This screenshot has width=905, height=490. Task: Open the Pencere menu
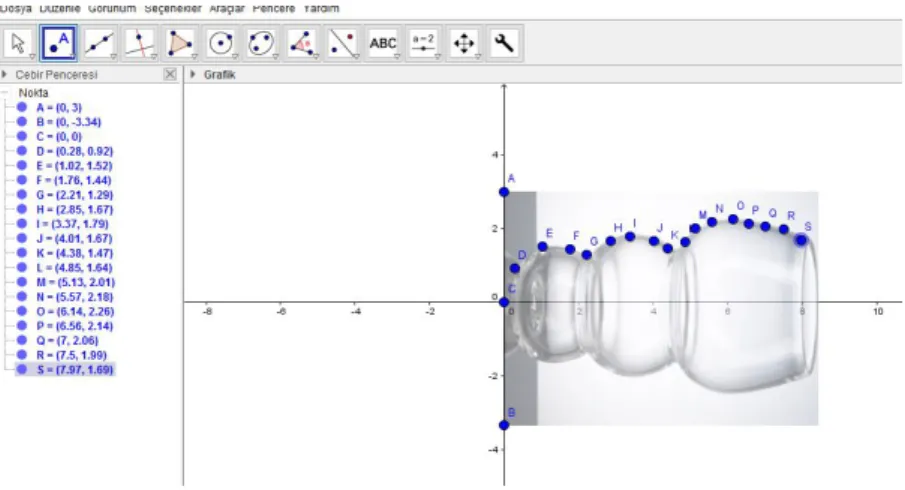pyautogui.click(x=274, y=8)
